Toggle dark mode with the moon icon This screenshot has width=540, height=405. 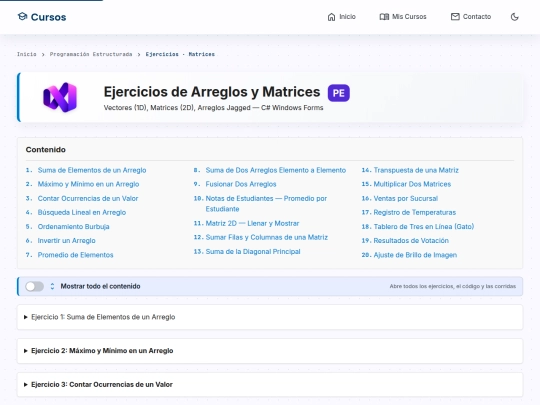[515, 17]
